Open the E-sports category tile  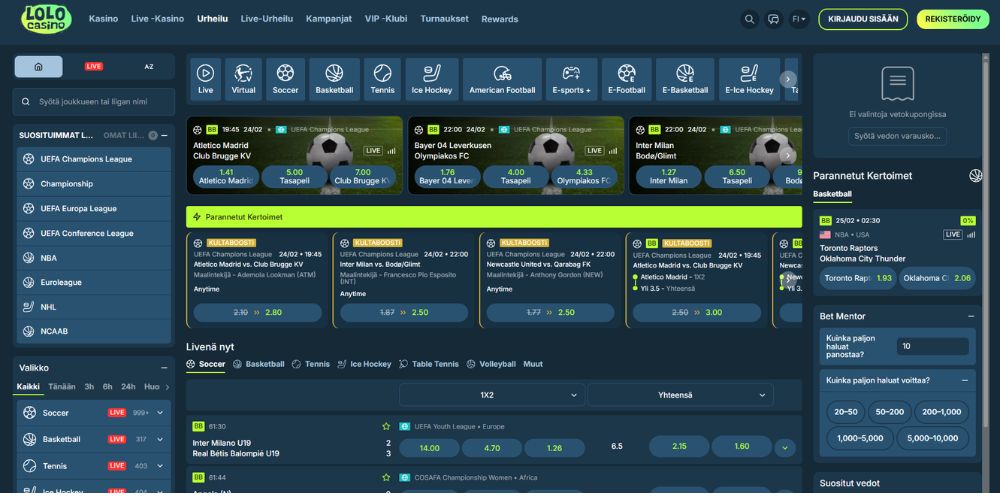coord(571,79)
